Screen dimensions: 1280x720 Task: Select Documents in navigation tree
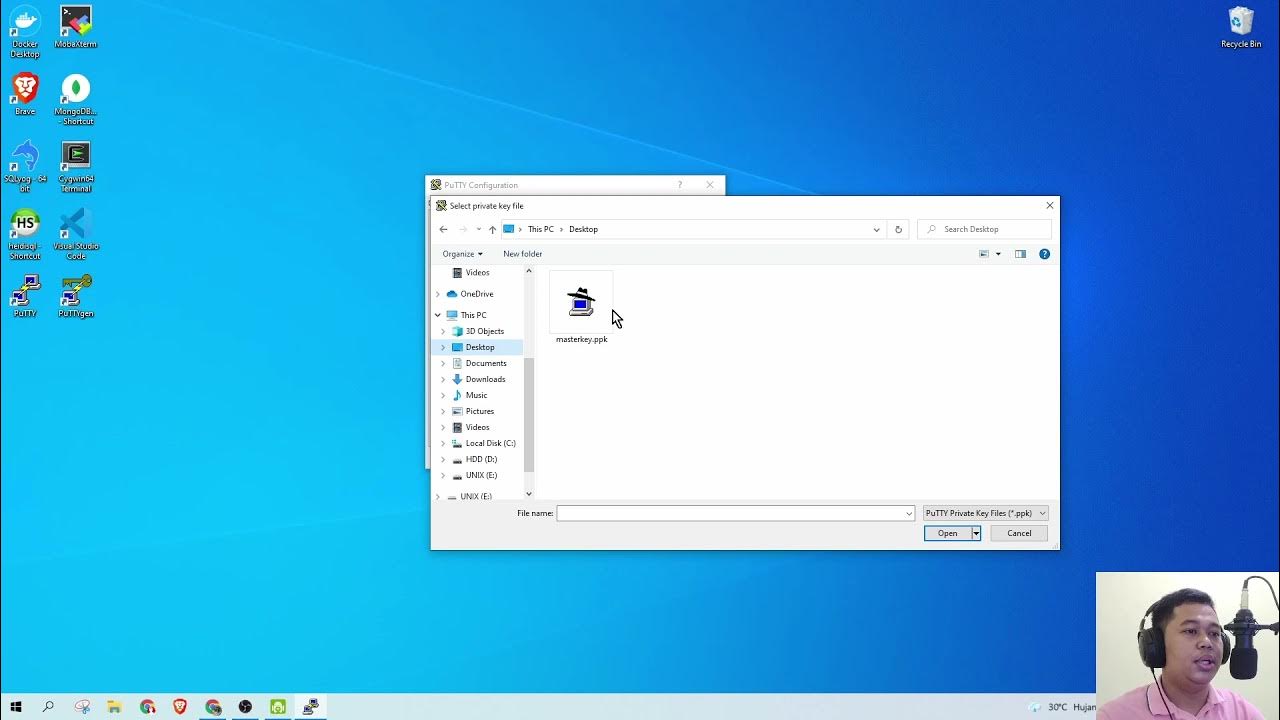click(486, 363)
